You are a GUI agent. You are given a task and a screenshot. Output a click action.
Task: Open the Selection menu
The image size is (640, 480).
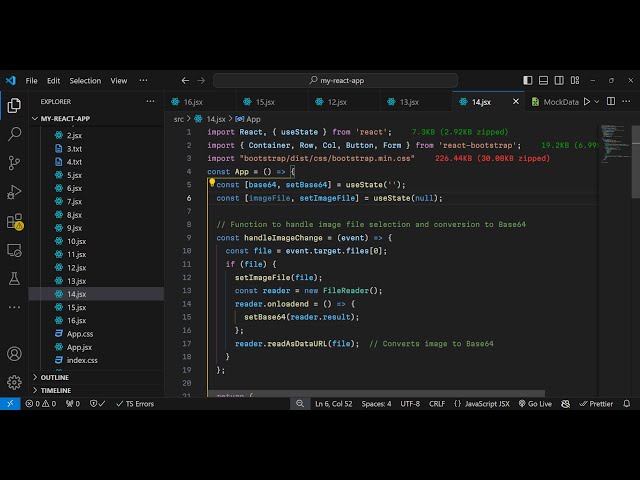tap(85, 81)
